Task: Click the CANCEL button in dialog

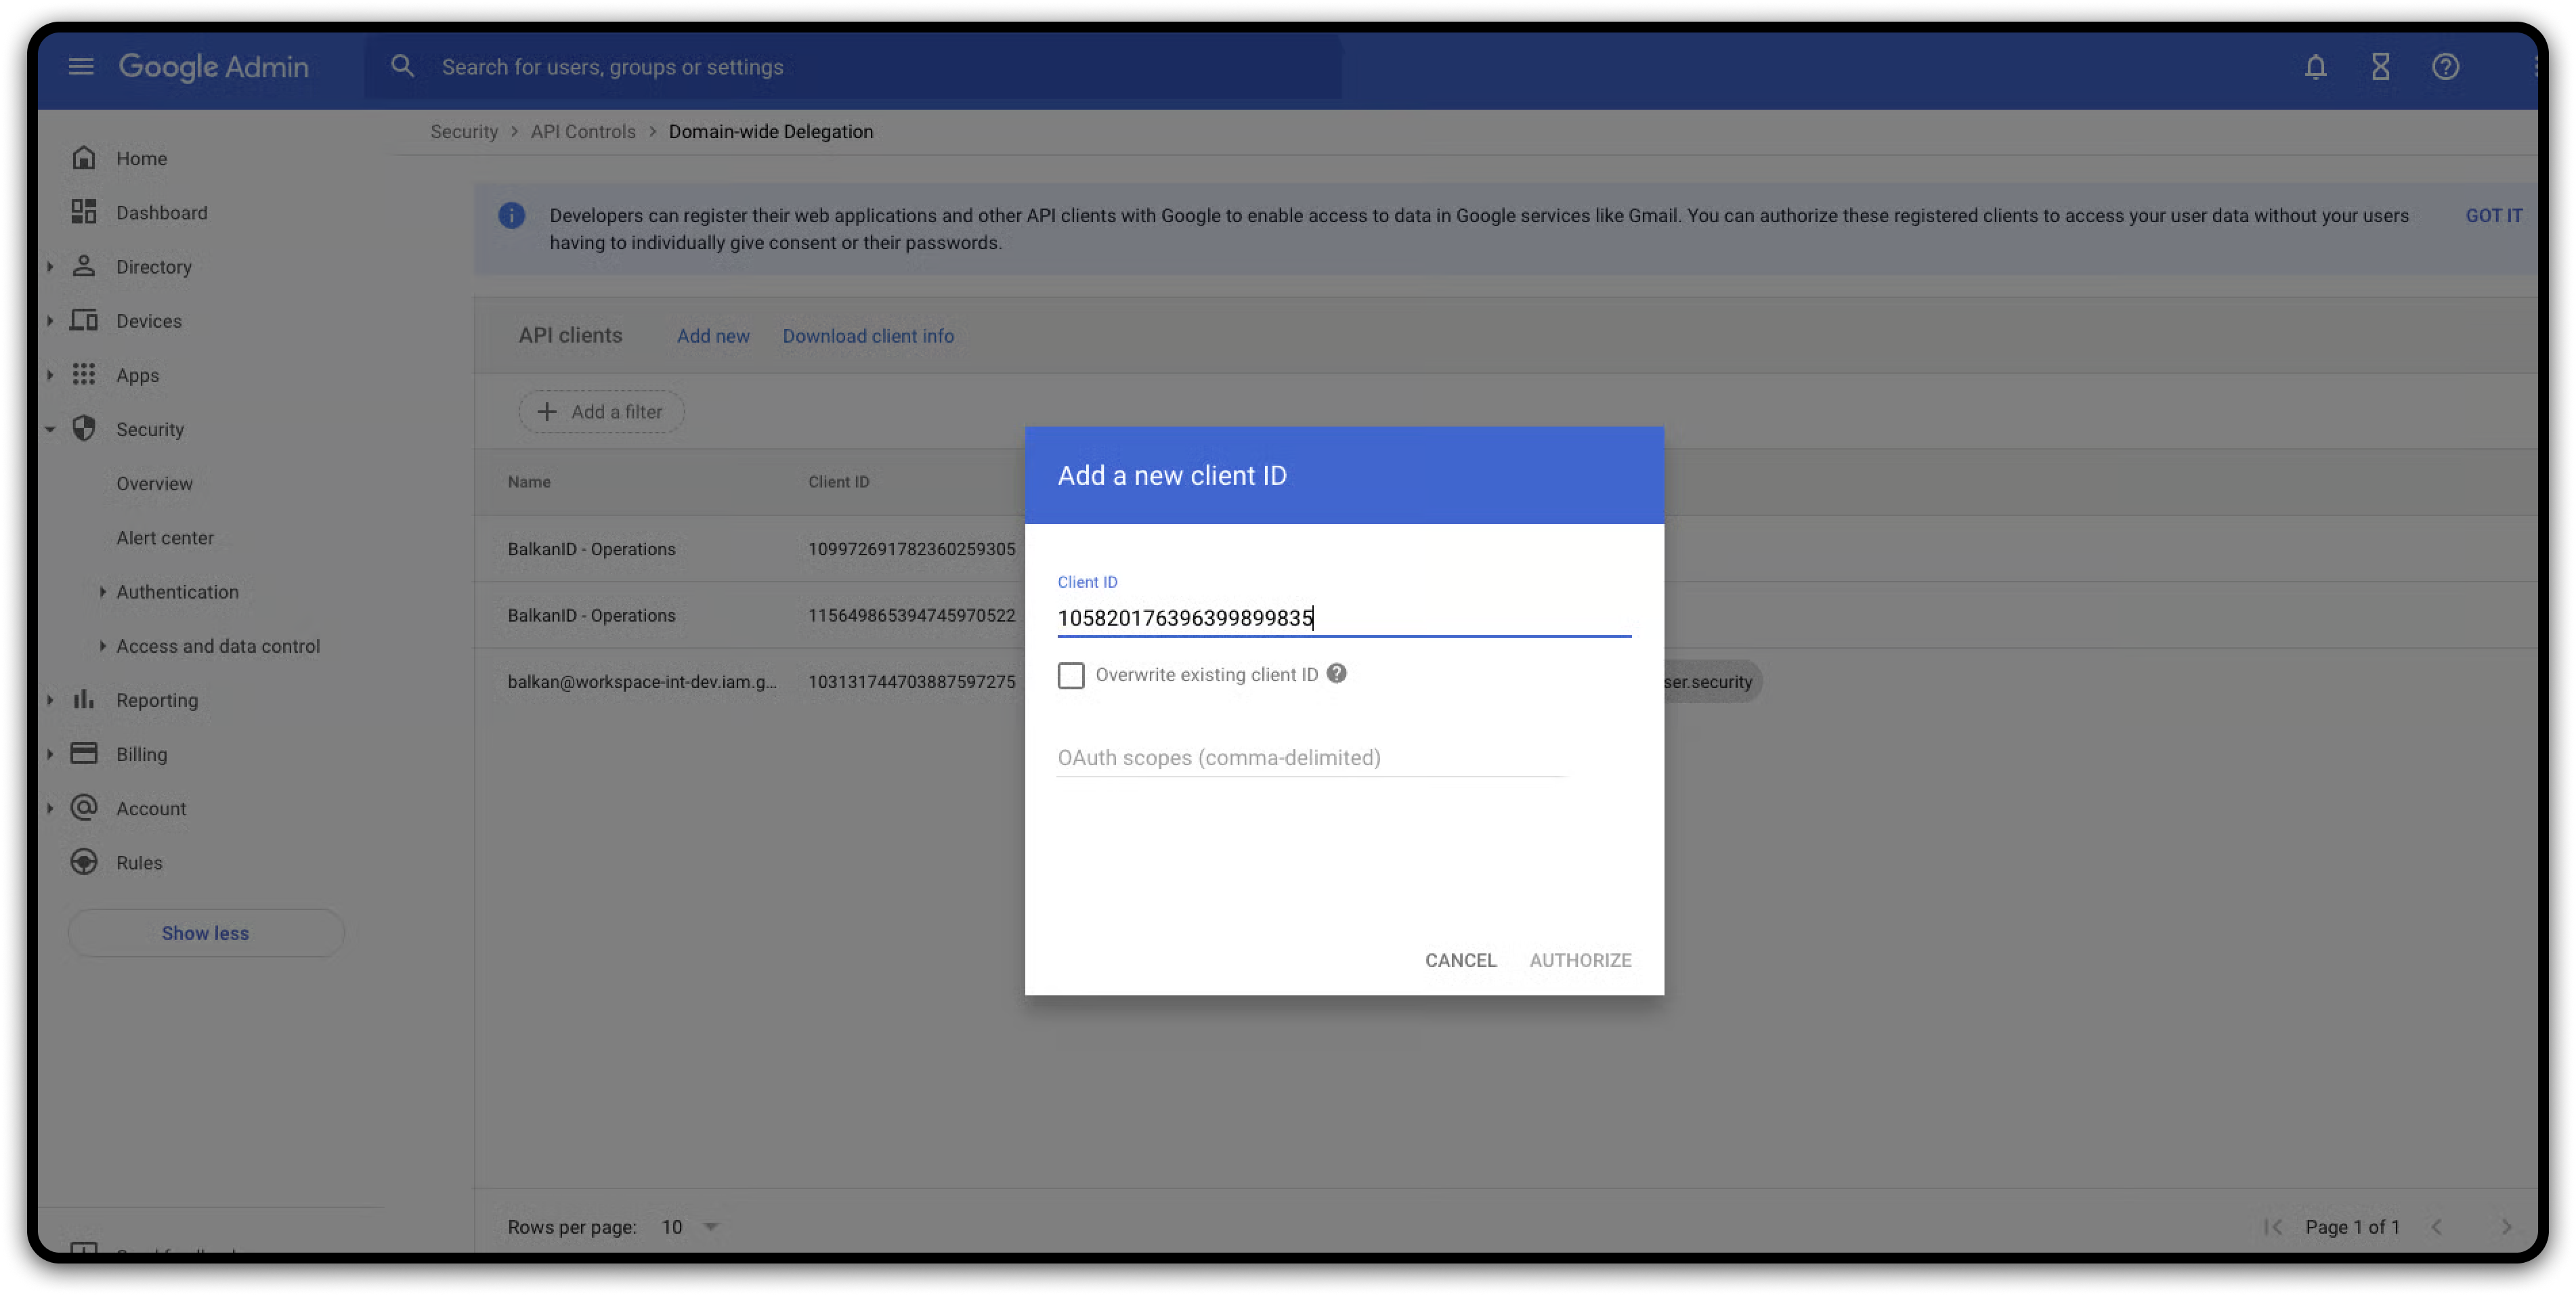Action: (x=1460, y=960)
